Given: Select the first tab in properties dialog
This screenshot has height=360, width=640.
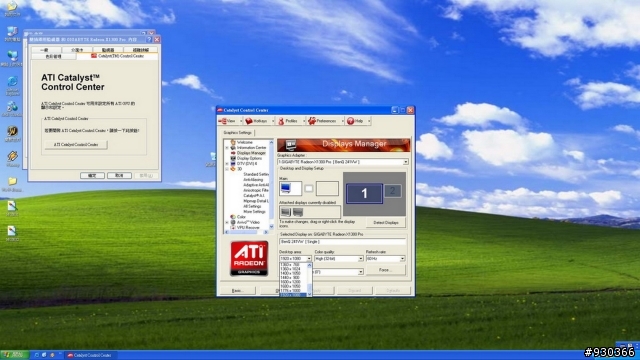Looking at the screenshot, I should coord(45,49).
